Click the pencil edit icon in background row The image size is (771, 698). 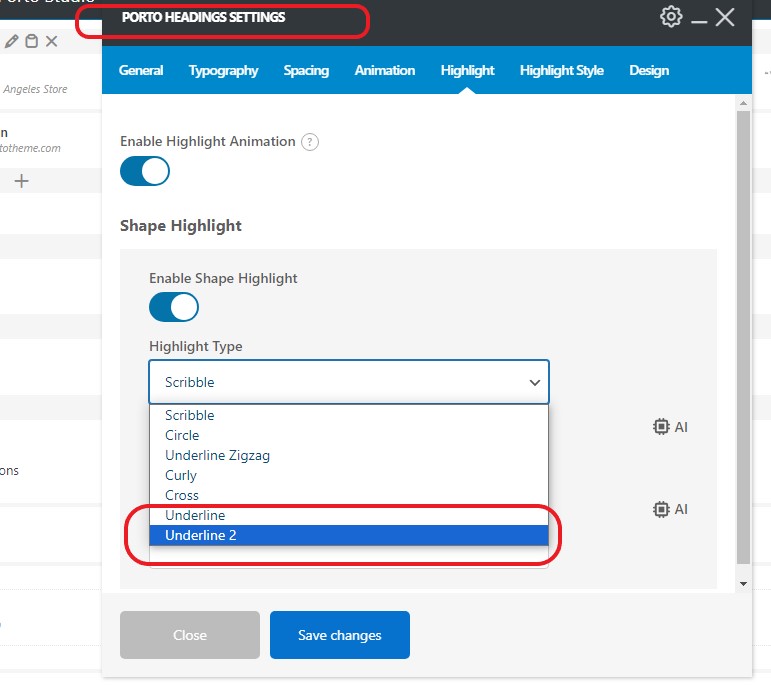pyautogui.click(x=12, y=41)
